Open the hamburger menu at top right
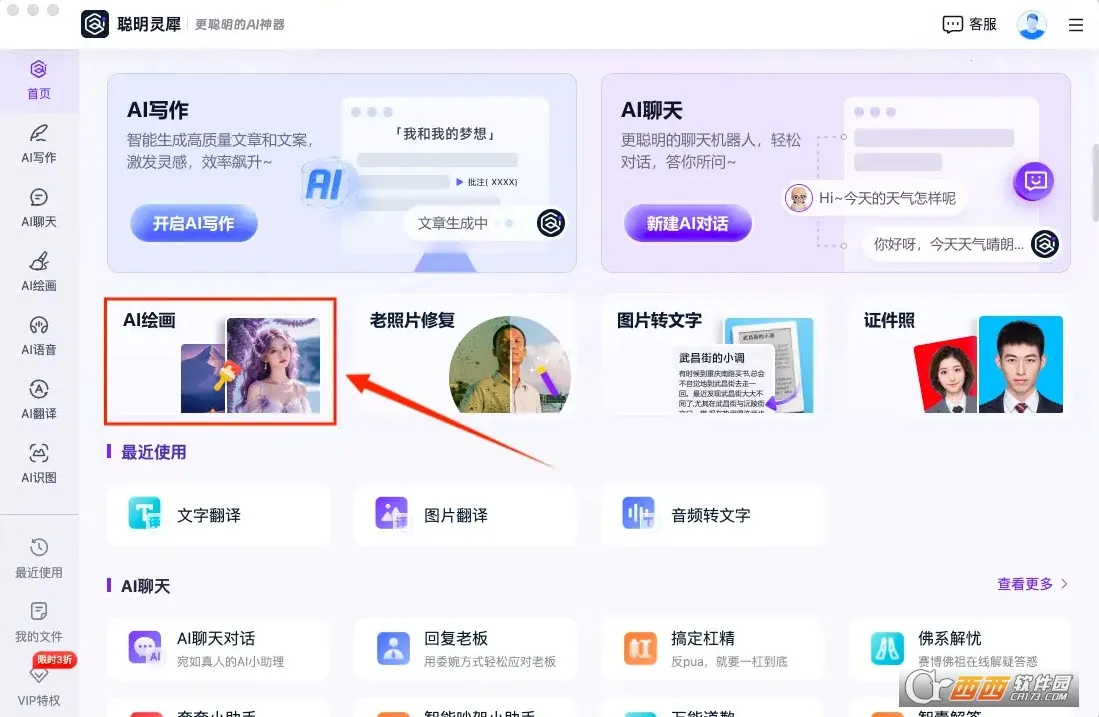 [1076, 25]
